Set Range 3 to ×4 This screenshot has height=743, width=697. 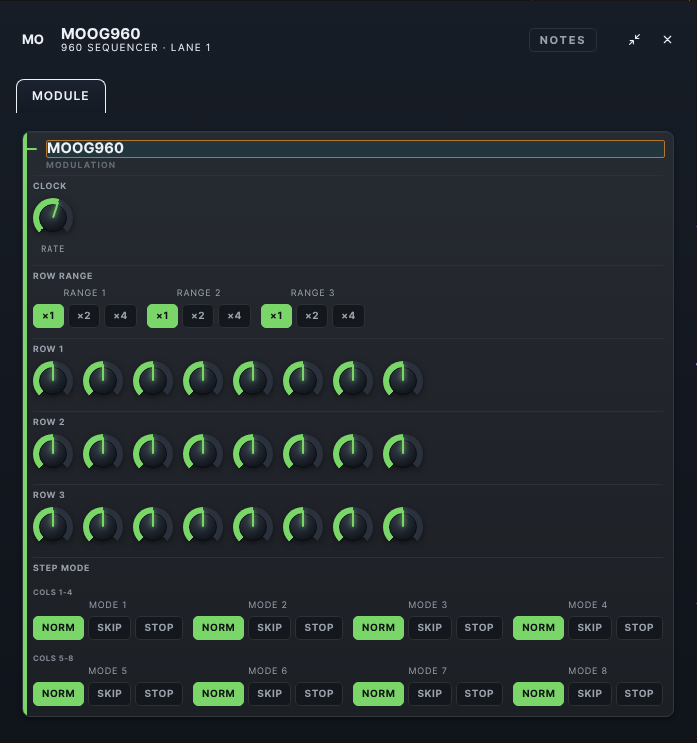coord(348,316)
